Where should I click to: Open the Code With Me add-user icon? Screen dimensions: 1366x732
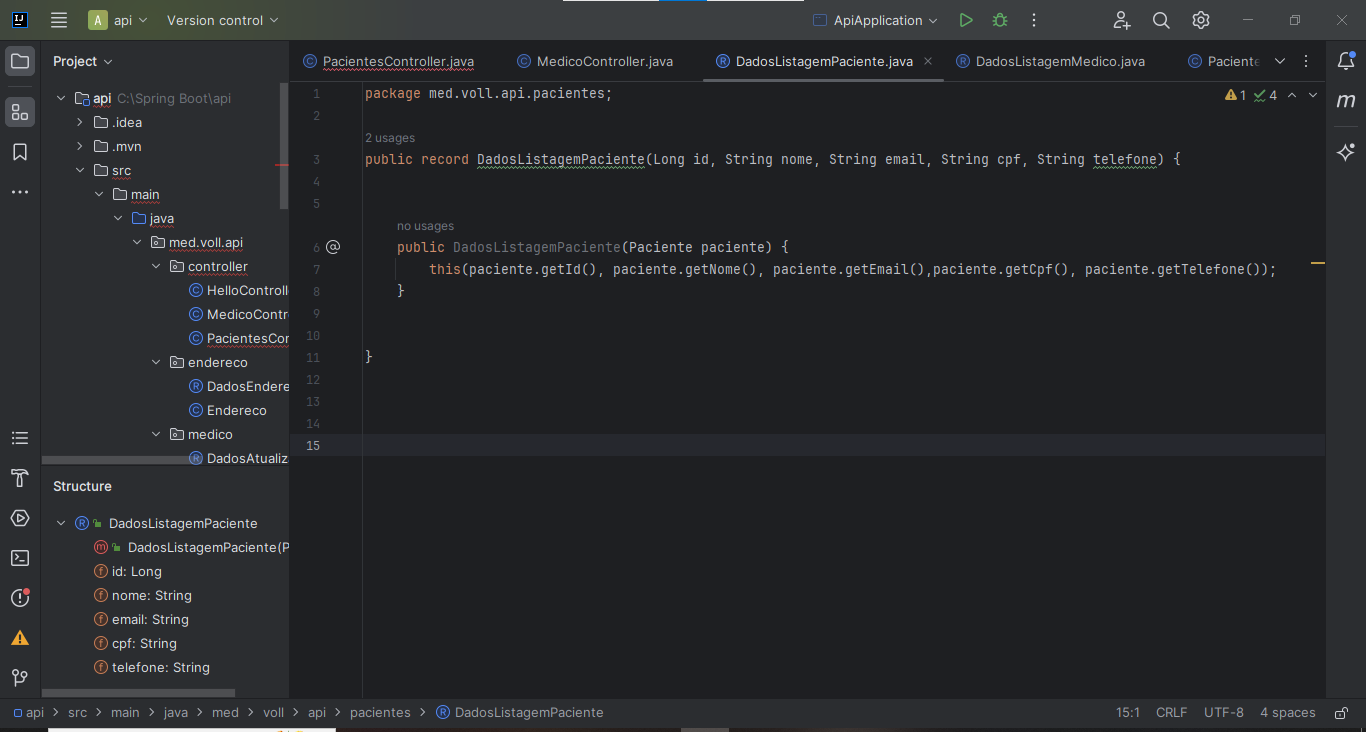(x=1122, y=20)
